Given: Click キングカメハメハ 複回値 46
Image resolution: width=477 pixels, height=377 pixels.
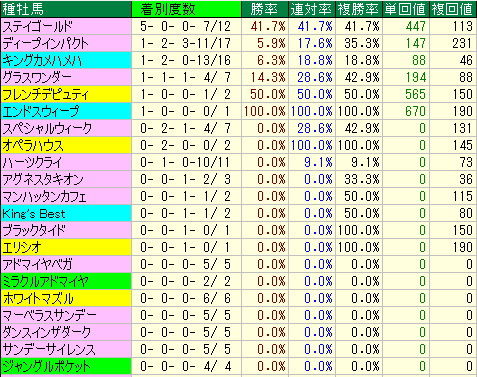Looking at the screenshot, I should (466, 60).
